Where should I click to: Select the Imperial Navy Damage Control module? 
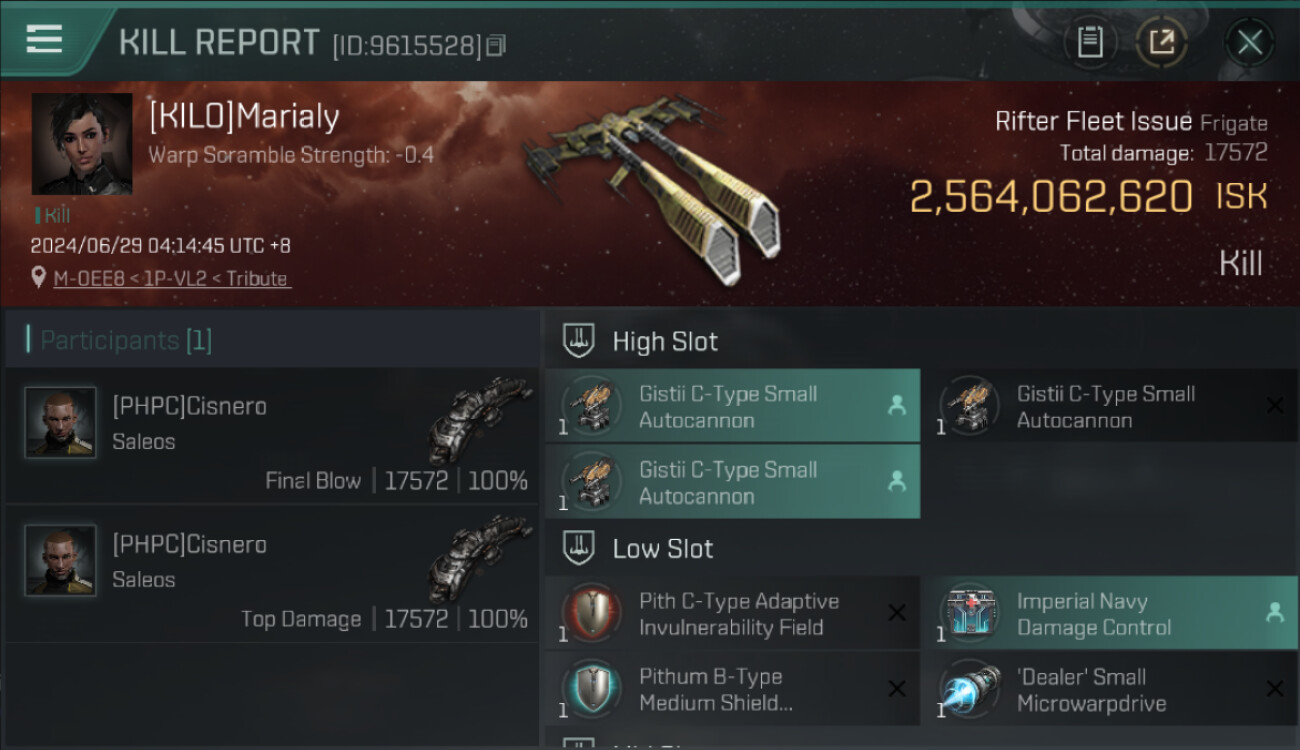click(1108, 614)
